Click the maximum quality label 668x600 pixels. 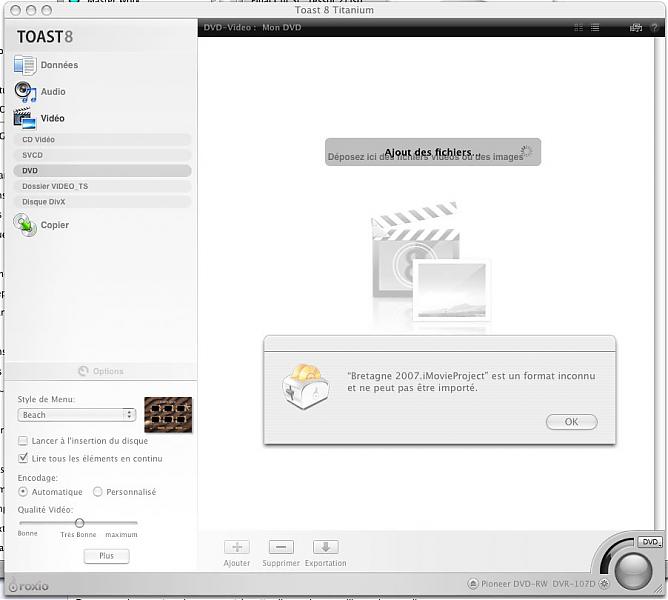(x=121, y=534)
